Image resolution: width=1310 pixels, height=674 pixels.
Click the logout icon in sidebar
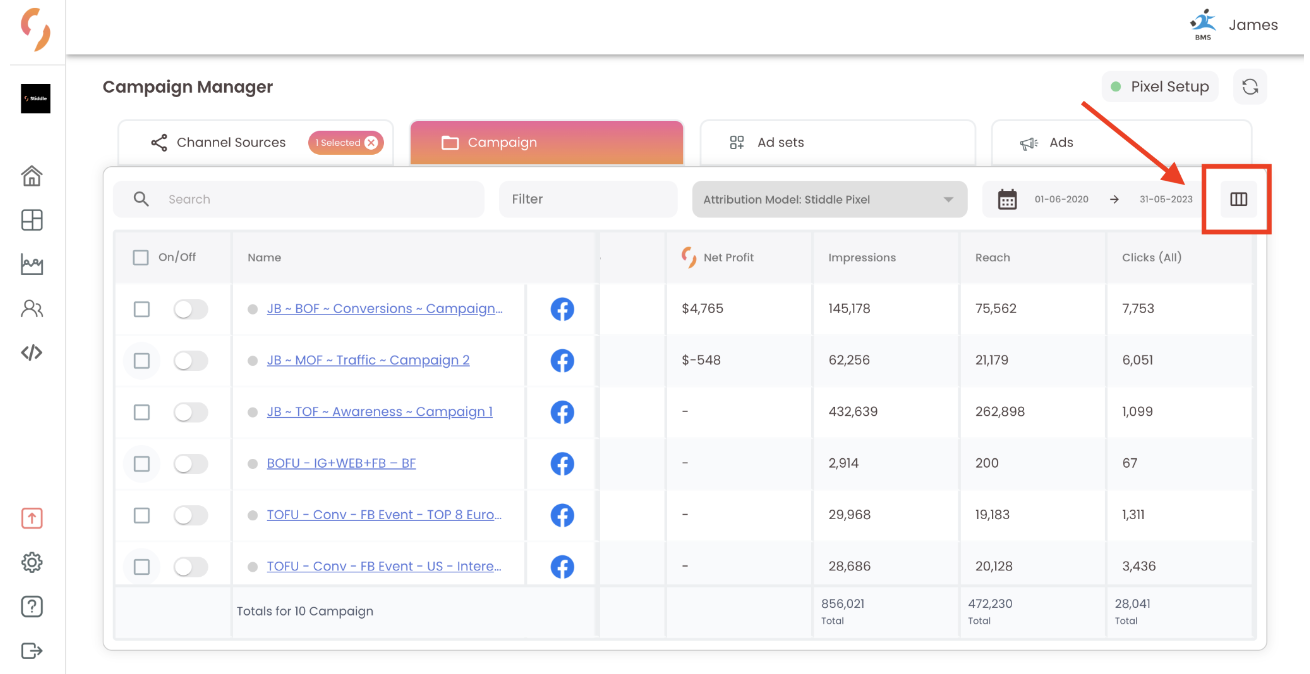pos(32,651)
